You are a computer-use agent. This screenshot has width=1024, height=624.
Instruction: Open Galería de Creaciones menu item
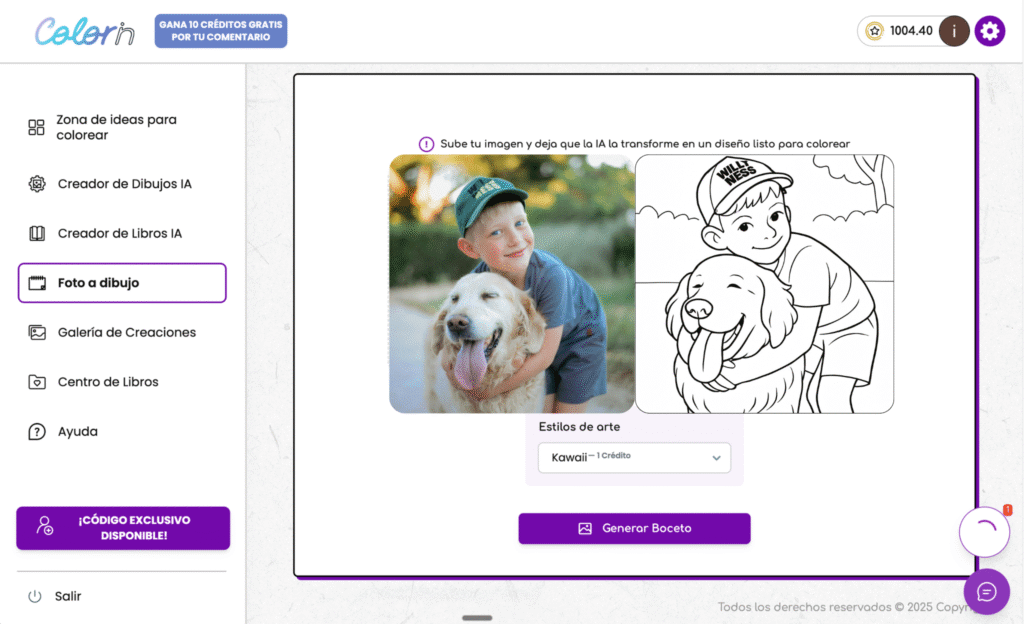(126, 332)
